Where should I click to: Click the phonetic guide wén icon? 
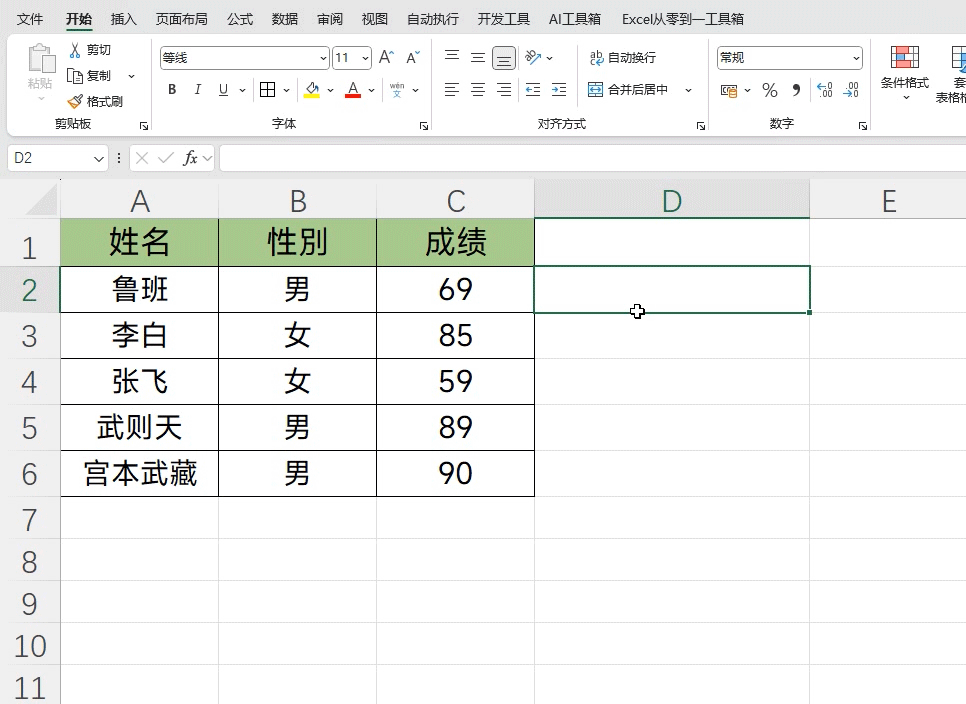coord(397,90)
